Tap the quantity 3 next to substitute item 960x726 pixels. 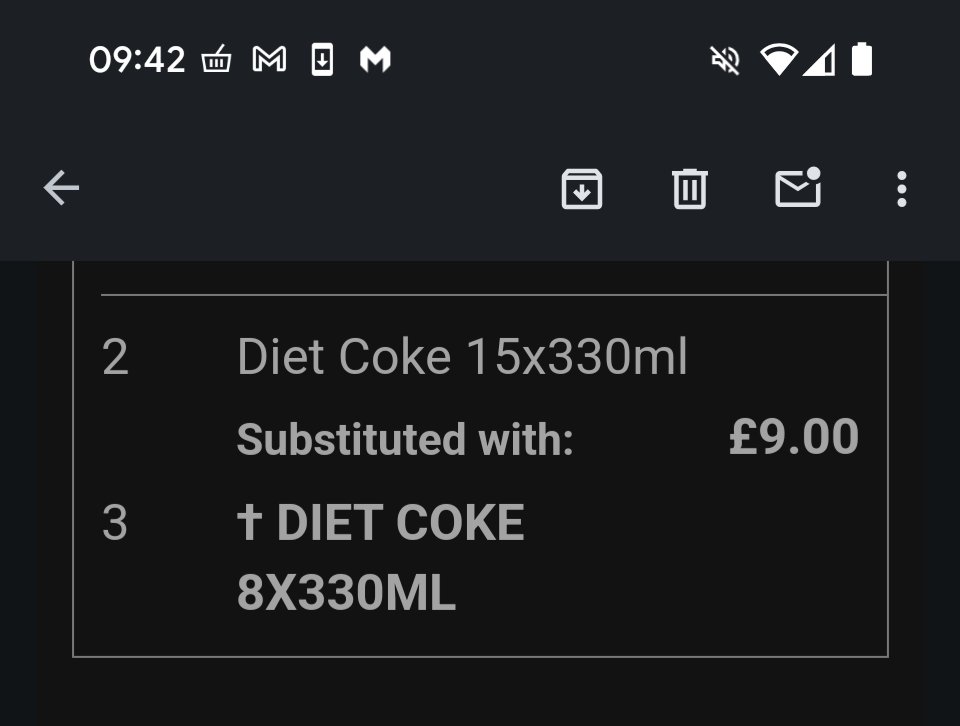(115, 523)
